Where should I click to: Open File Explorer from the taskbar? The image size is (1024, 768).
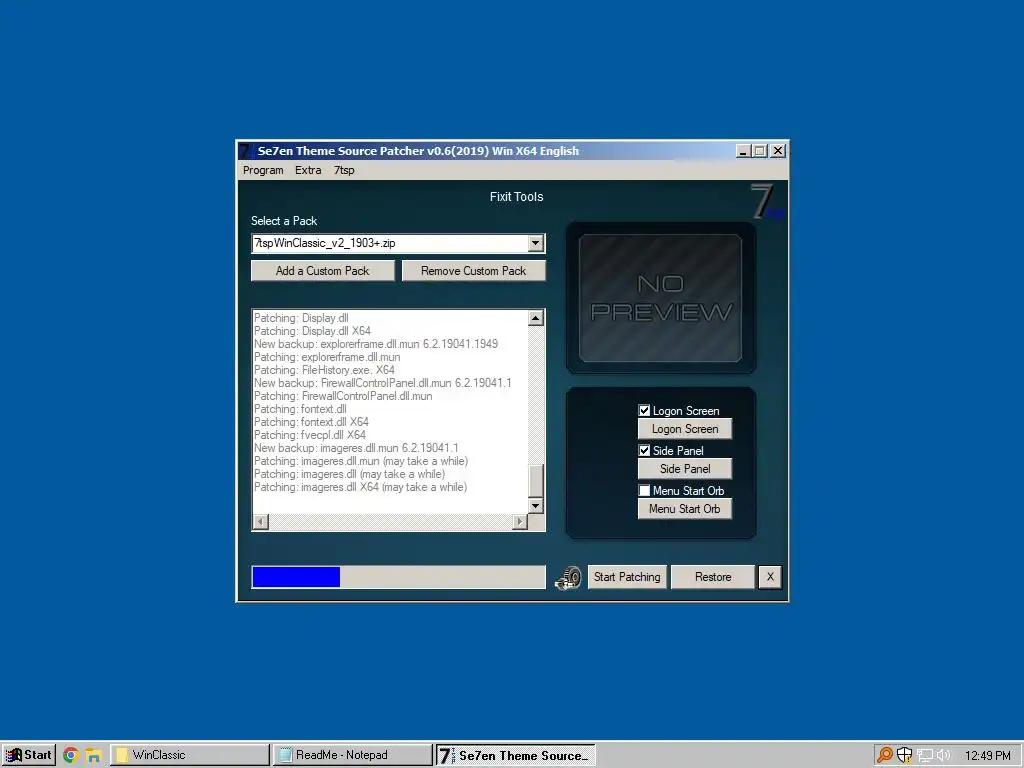pos(93,755)
